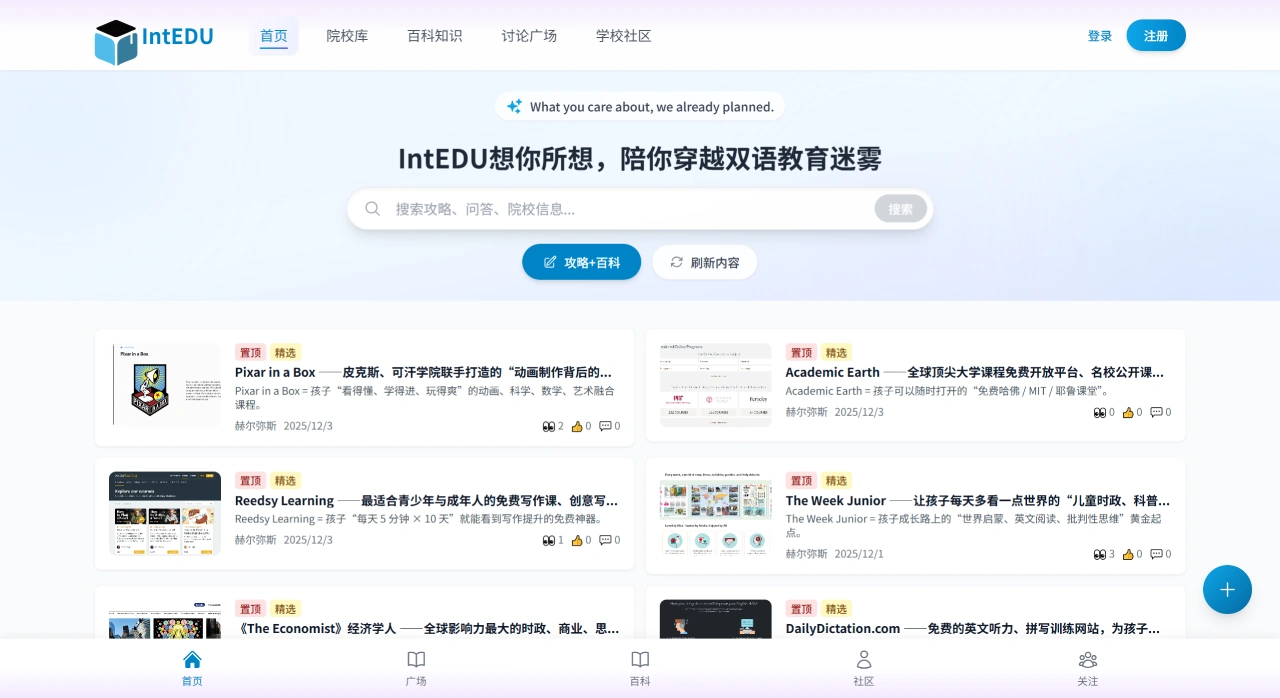Viewport: 1280px width, 698px height.
Task: Switch to the 讨论广场 section
Action: tap(529, 35)
